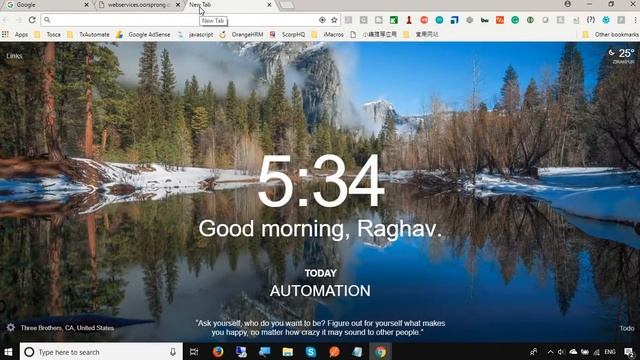Open the blue square-corner extension icon

[454, 20]
